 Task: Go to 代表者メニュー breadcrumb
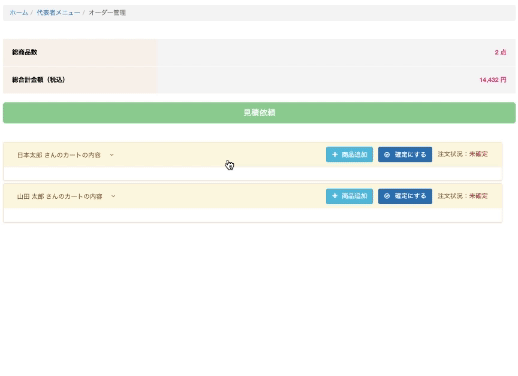58,13
